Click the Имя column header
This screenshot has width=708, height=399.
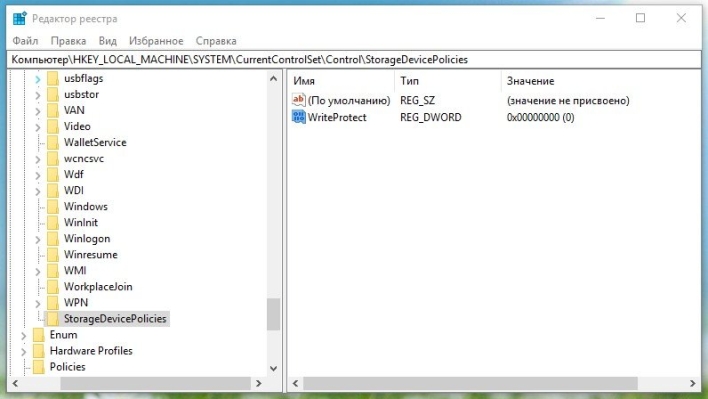[x=341, y=81]
